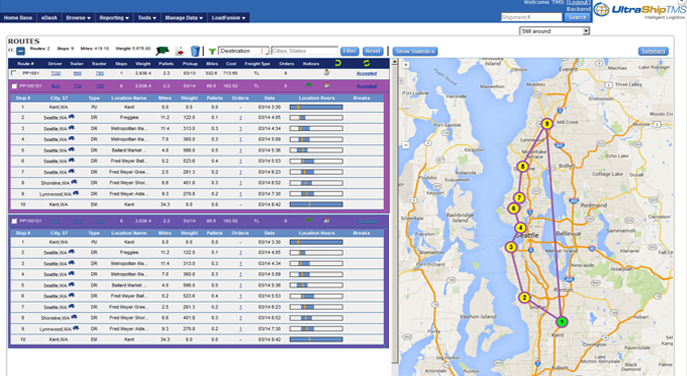The height and width of the screenshot is (376, 687).
Task: Tick the checkbox for route PP1001
Action: 14,73
